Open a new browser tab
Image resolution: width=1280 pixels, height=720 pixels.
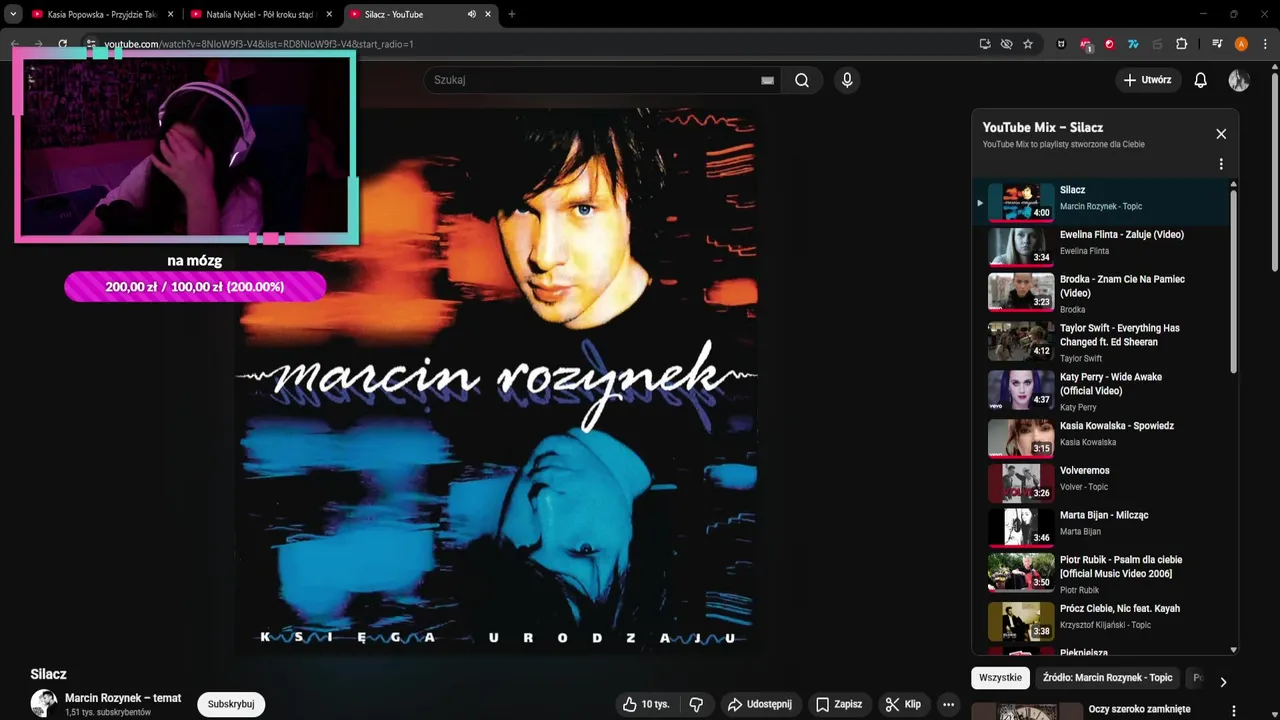pos(512,14)
